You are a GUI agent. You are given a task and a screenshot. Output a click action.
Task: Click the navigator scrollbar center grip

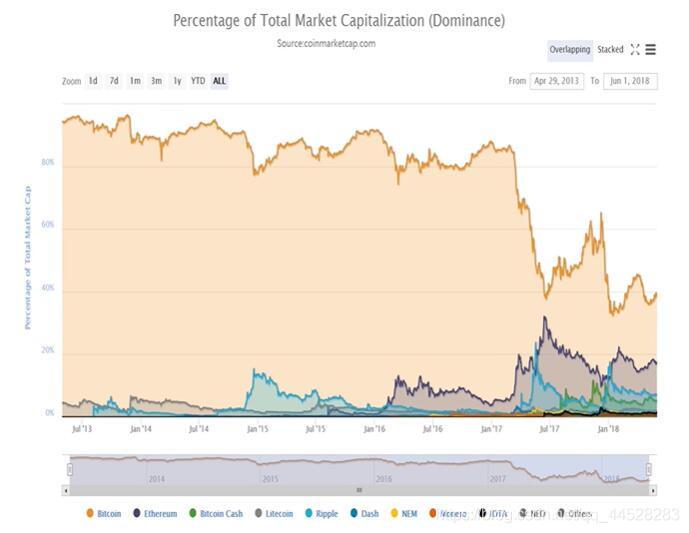pos(359,490)
